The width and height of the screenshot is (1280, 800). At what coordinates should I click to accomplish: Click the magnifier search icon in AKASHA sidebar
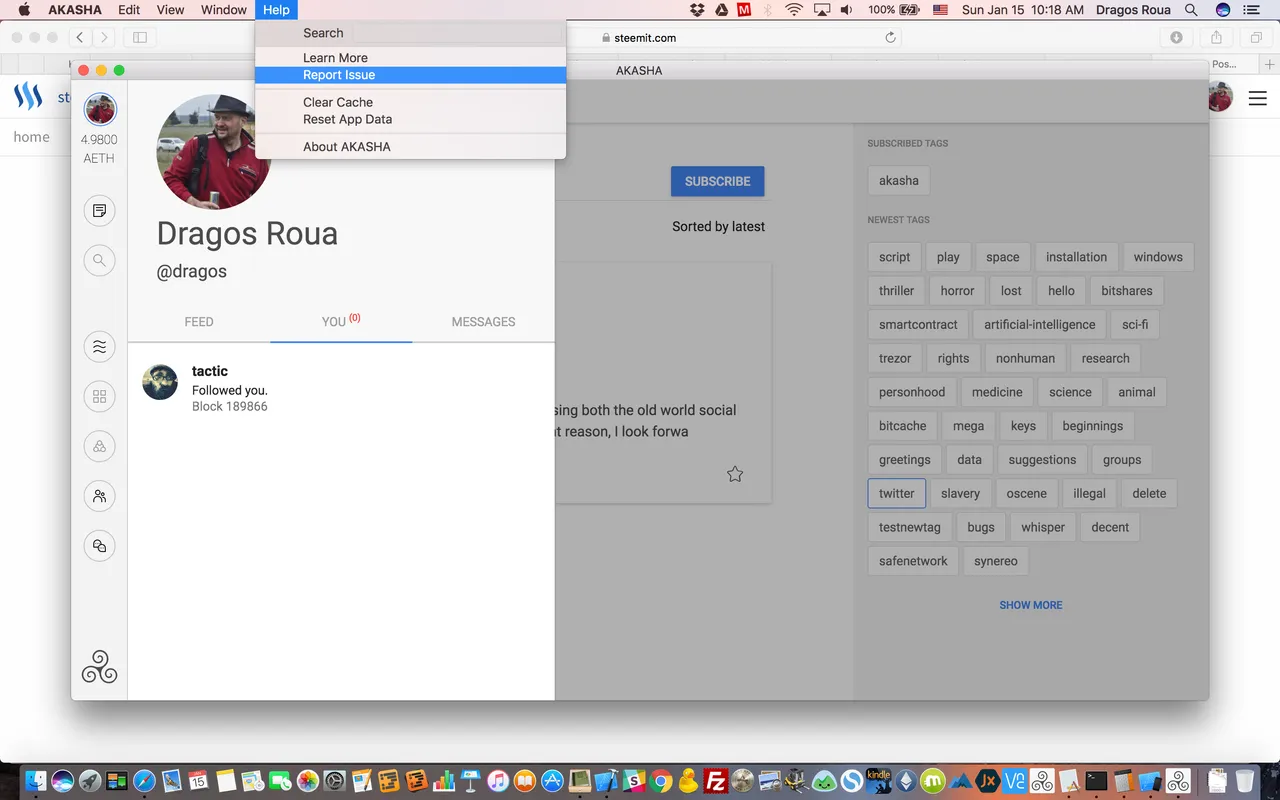pyautogui.click(x=99, y=261)
